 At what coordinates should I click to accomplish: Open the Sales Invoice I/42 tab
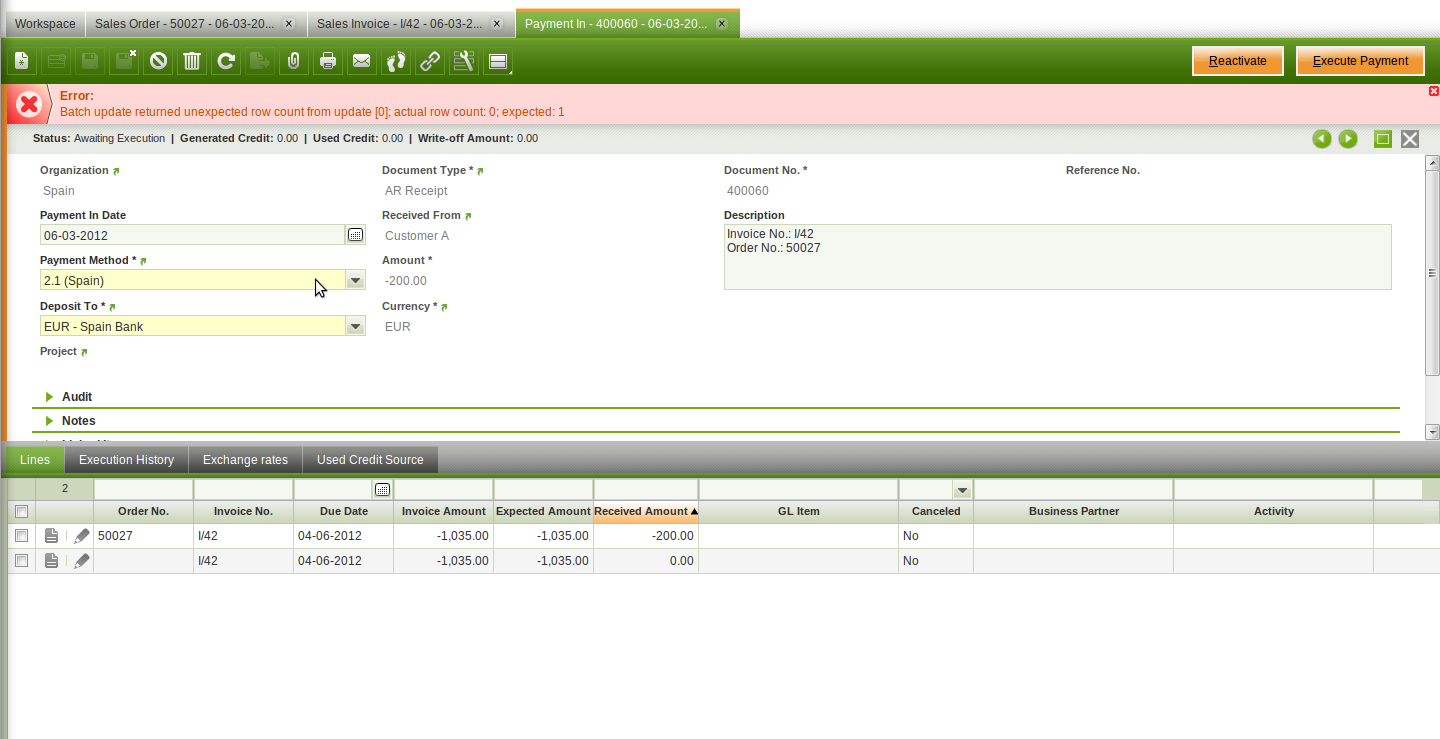pyautogui.click(x=403, y=23)
